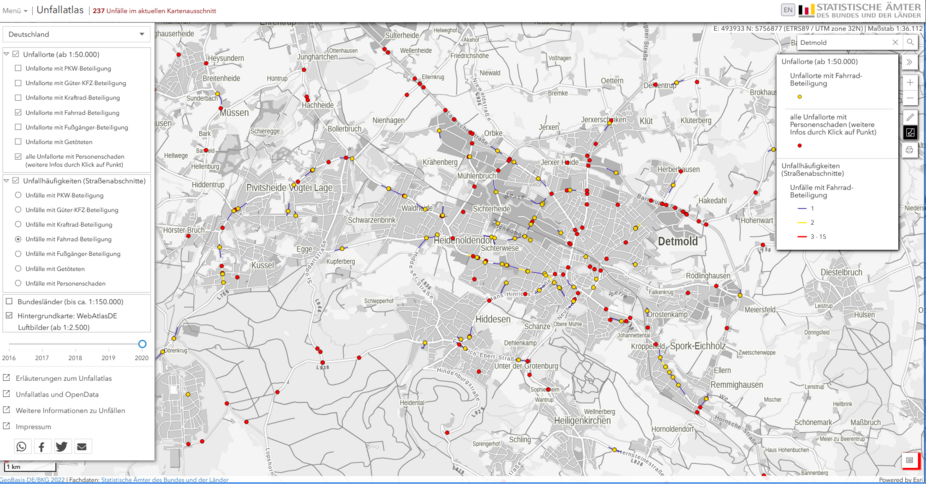
Task: Select radio Unfälle mit Fahrrad-Beteiligung
Action: pyautogui.click(x=18, y=239)
